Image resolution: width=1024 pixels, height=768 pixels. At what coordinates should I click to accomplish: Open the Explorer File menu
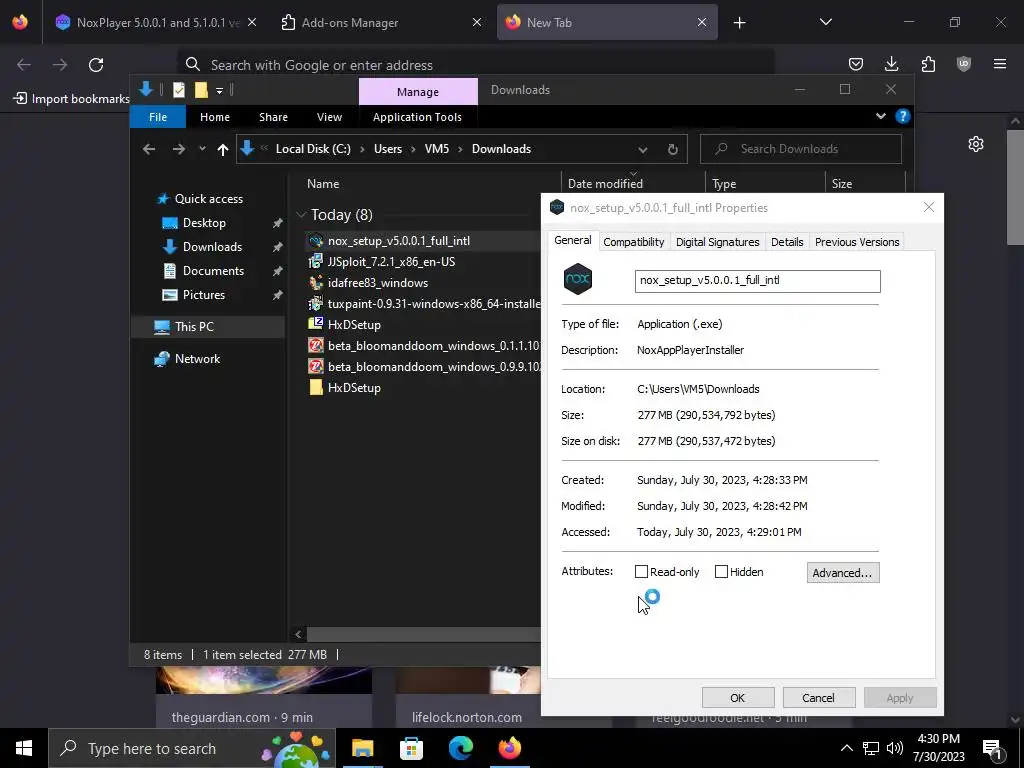click(158, 117)
